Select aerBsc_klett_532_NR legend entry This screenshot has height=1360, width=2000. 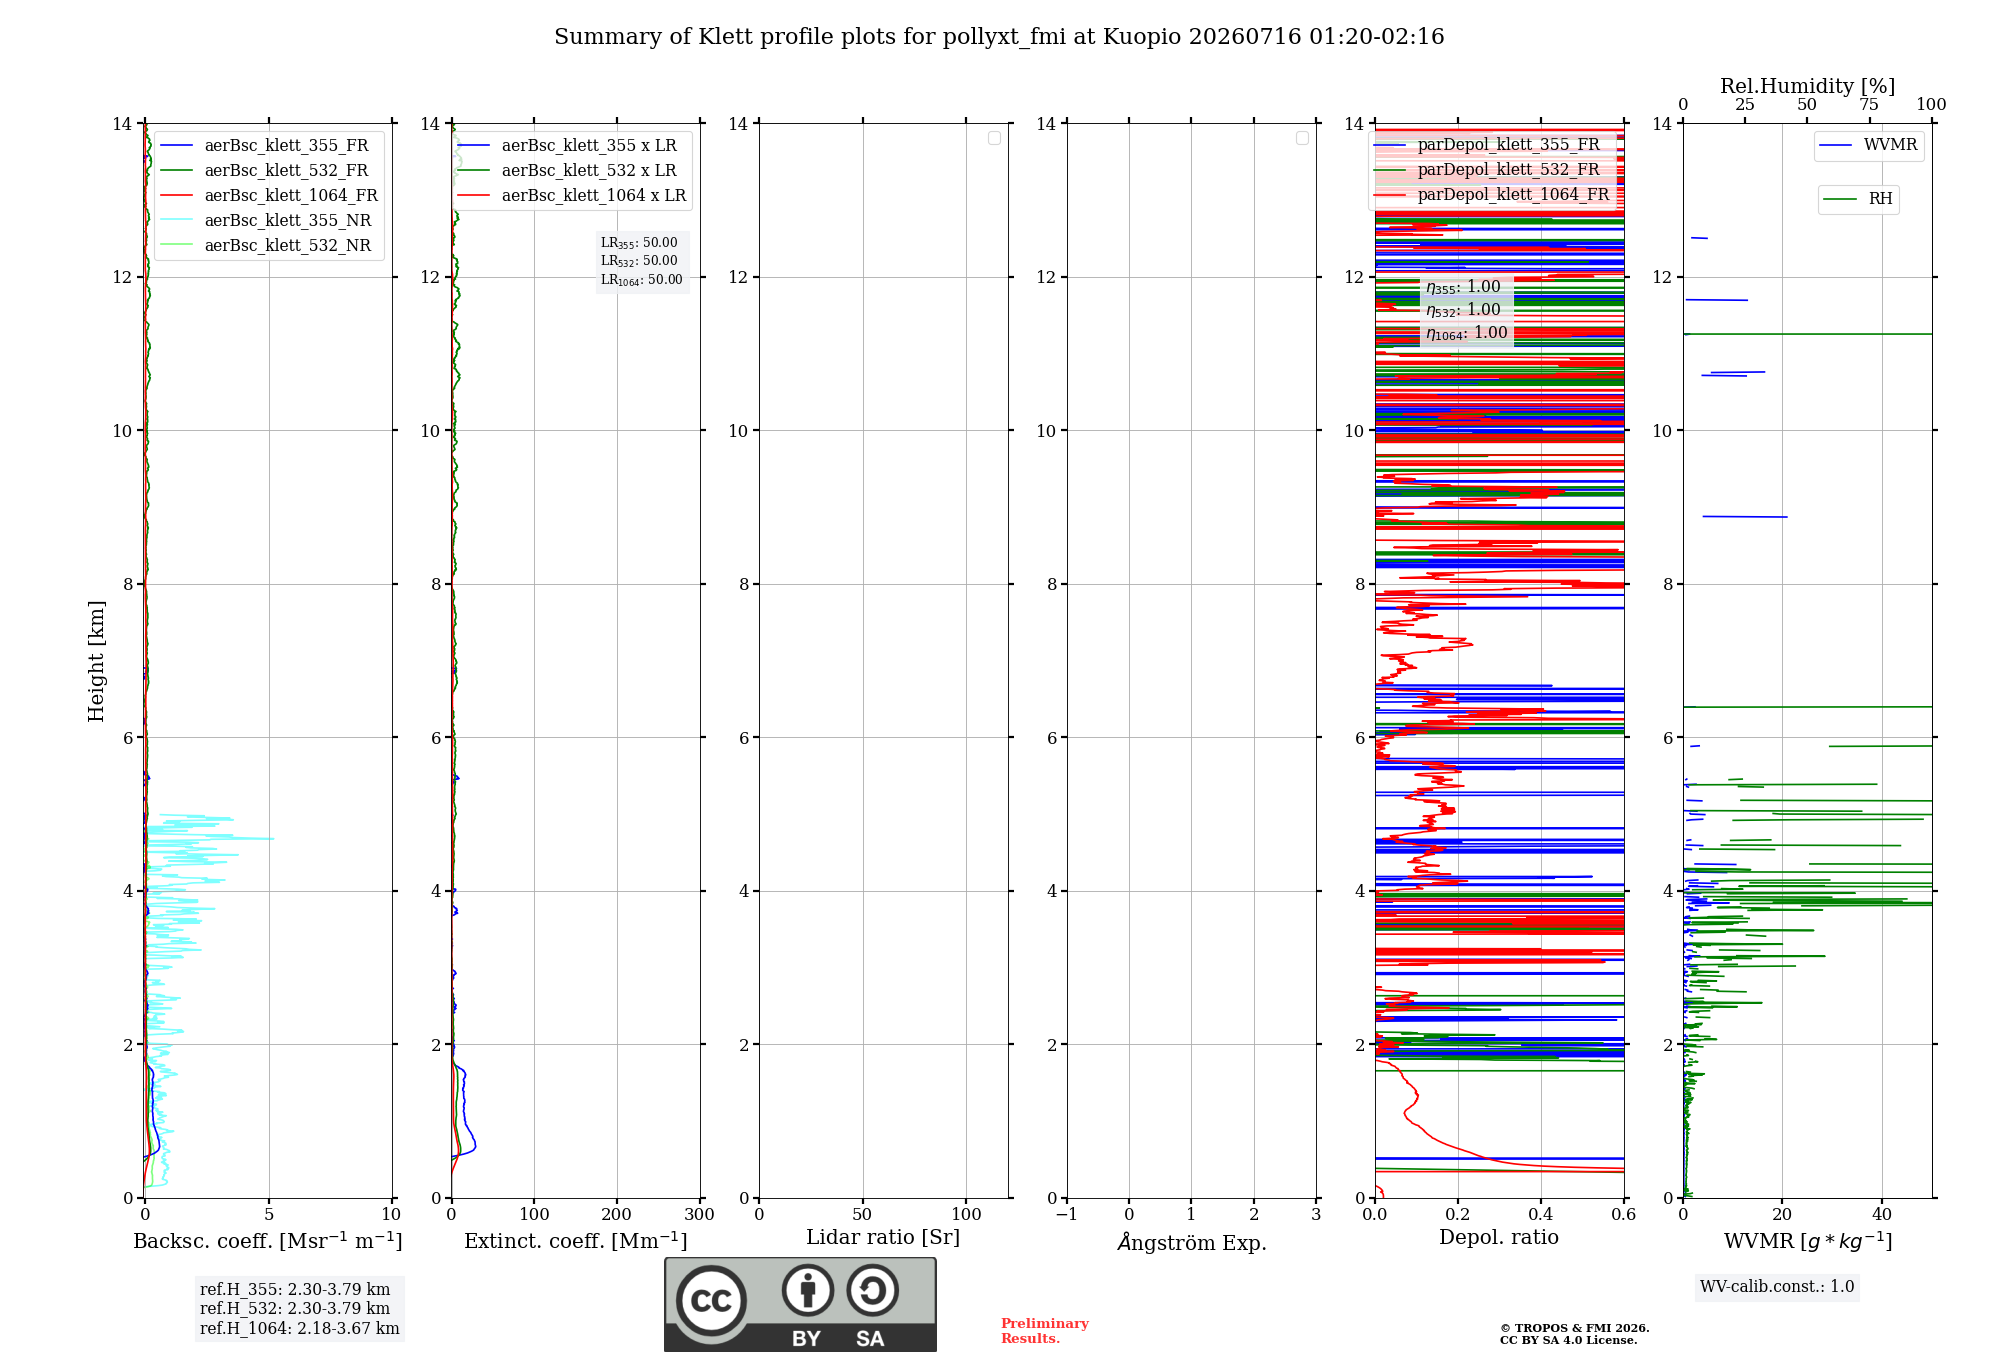(266, 246)
